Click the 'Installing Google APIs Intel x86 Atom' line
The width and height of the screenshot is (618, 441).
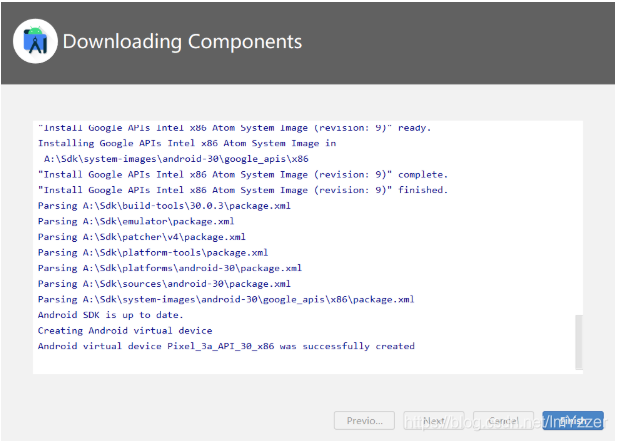pyautogui.click(x=187, y=143)
